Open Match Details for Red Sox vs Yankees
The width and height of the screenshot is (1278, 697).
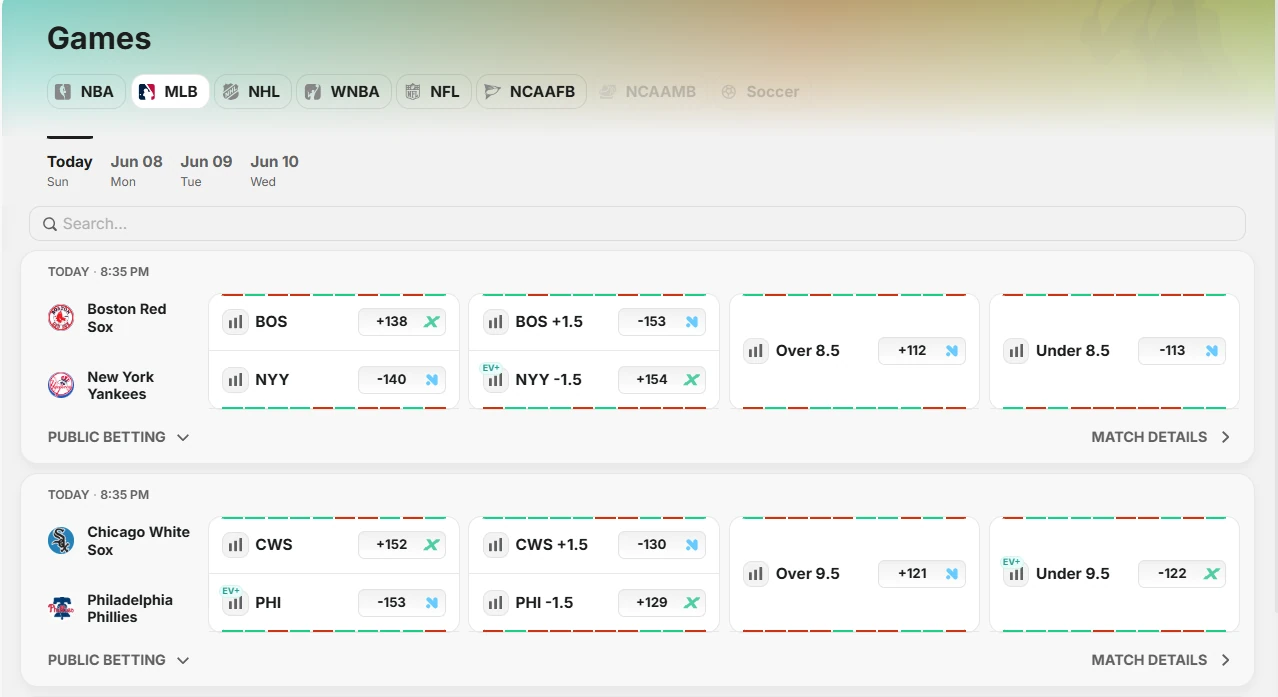1161,437
